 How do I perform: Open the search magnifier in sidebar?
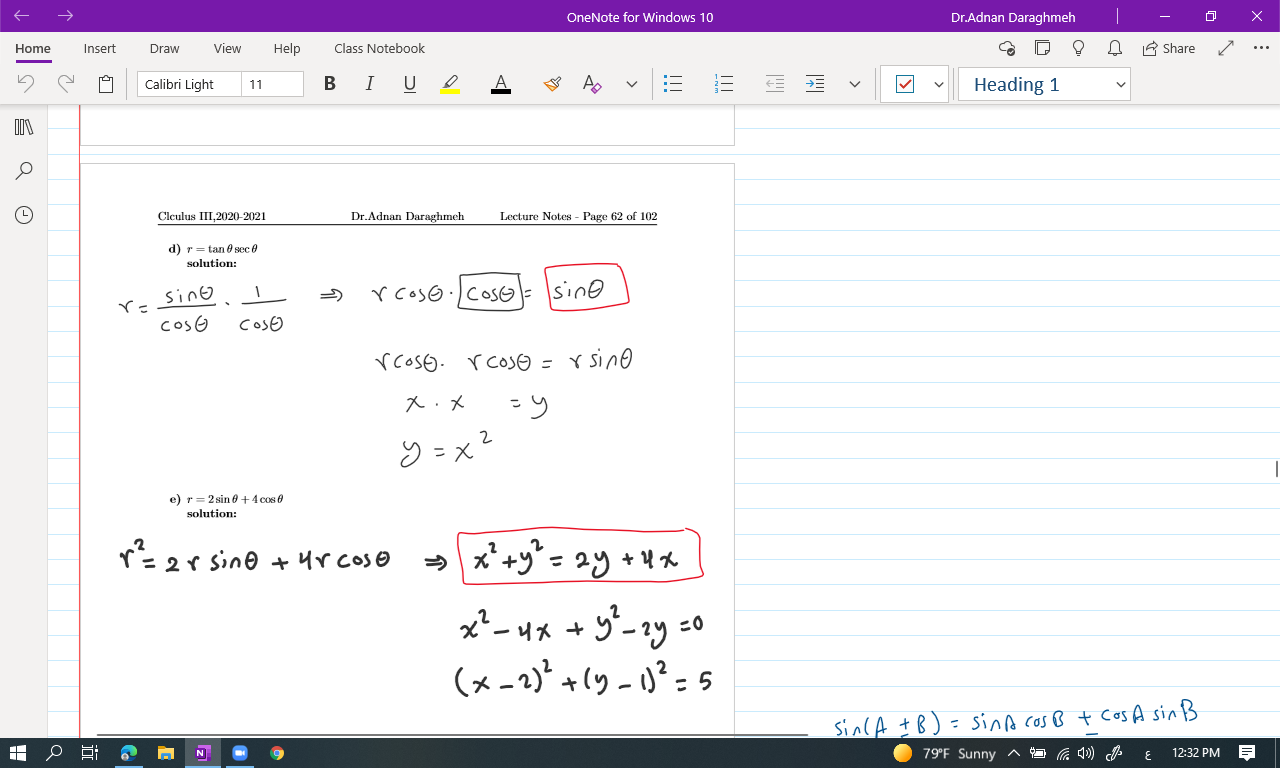(24, 171)
